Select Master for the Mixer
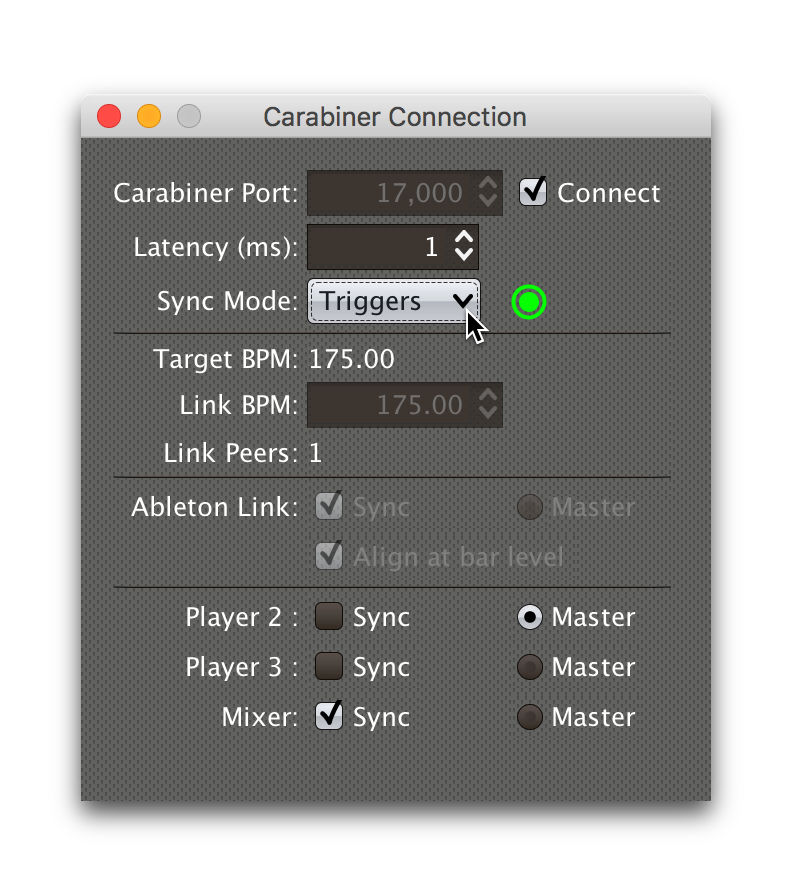Screen dimensions: 792x894 529,717
